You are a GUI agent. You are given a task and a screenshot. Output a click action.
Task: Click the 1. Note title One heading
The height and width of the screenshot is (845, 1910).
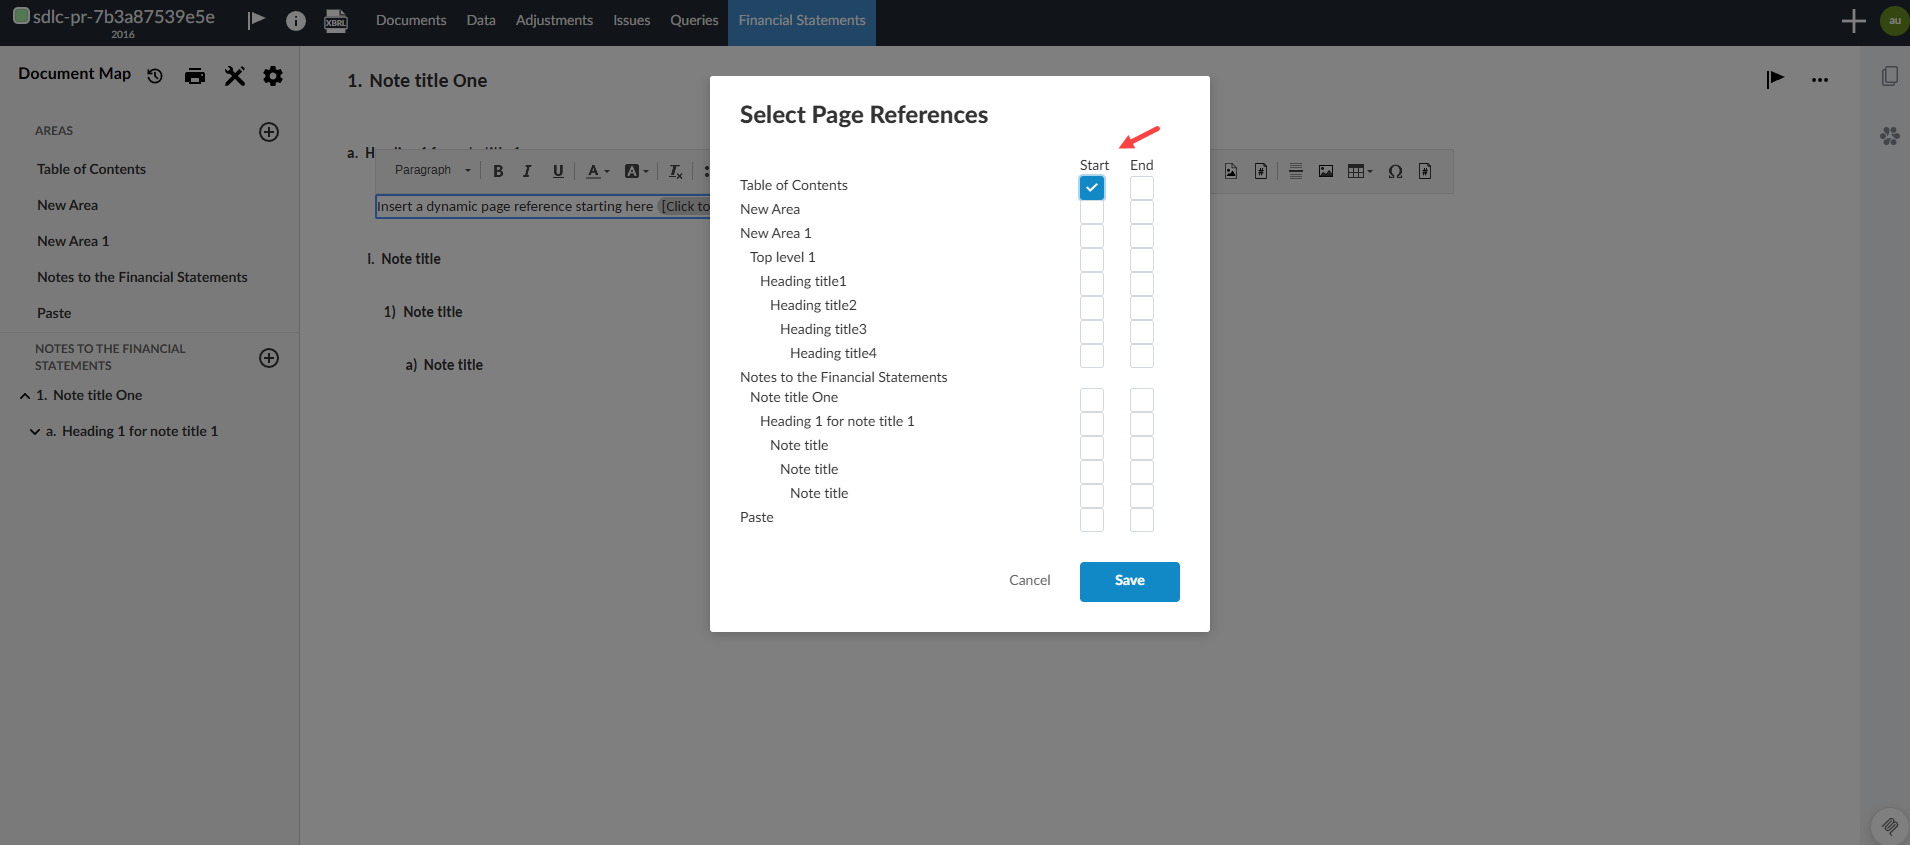[417, 81]
